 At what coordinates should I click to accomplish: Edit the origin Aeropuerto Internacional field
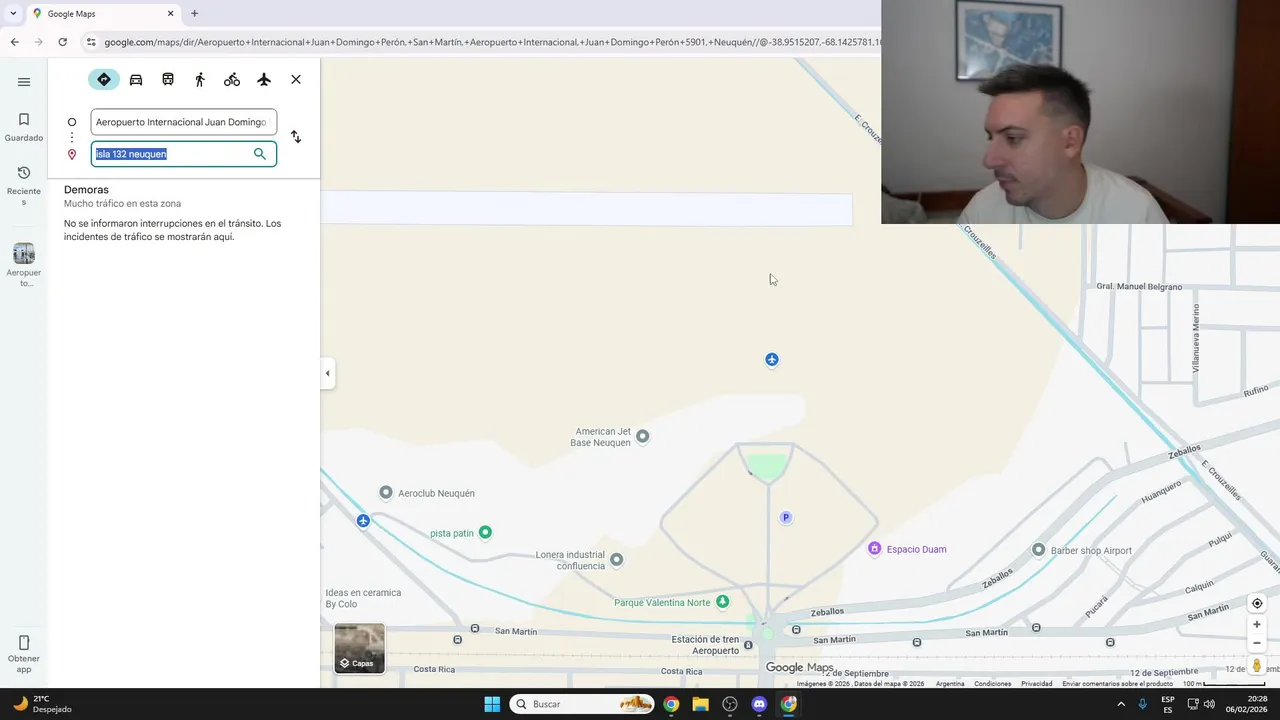click(183, 122)
